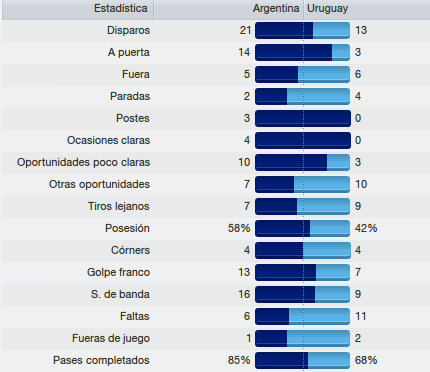This screenshot has width=430, height=372.
Task: Select the Otras oportunidades row label
Action: coord(99,184)
